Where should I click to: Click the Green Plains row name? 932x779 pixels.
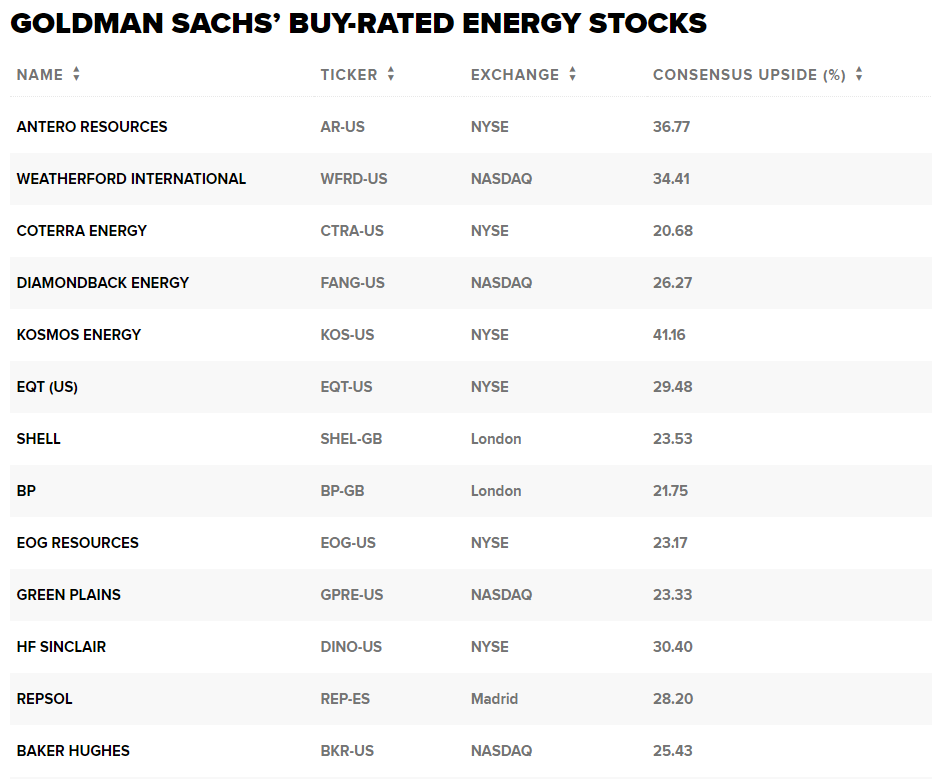coord(69,595)
